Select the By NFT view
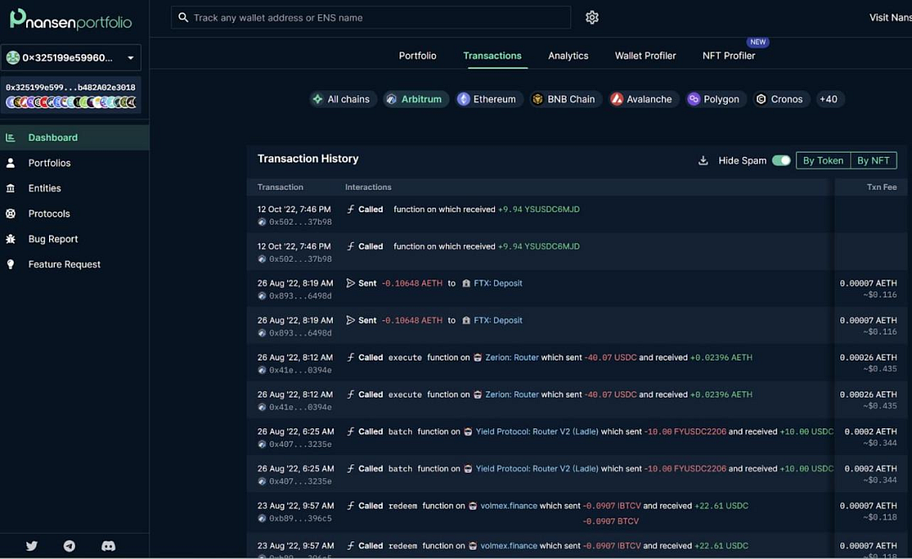912x559 pixels. tap(873, 161)
